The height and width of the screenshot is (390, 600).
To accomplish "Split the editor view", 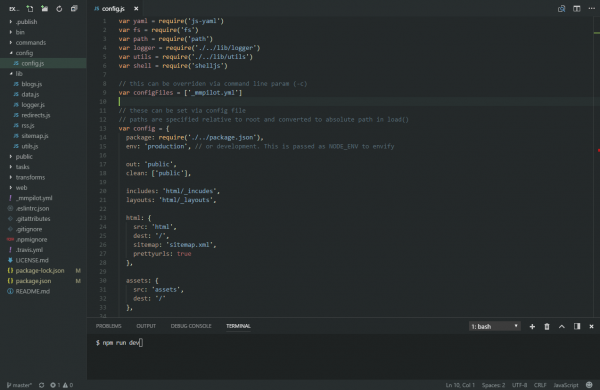I will click(576, 8).
